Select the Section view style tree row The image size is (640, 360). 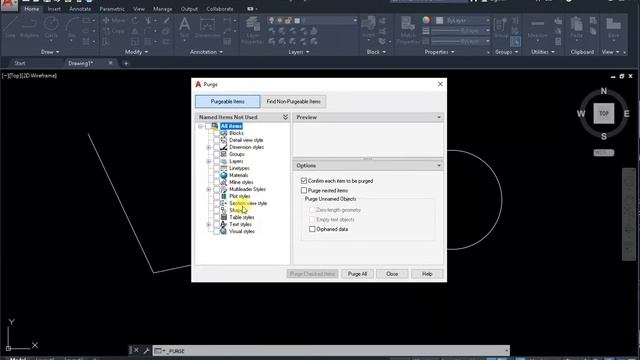(248, 203)
